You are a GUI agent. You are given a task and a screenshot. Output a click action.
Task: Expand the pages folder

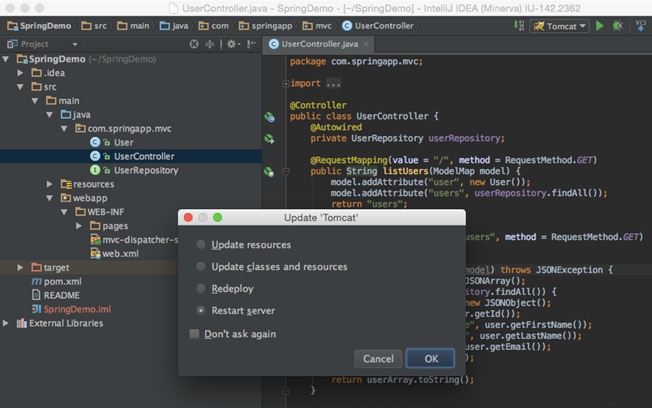[x=79, y=226]
